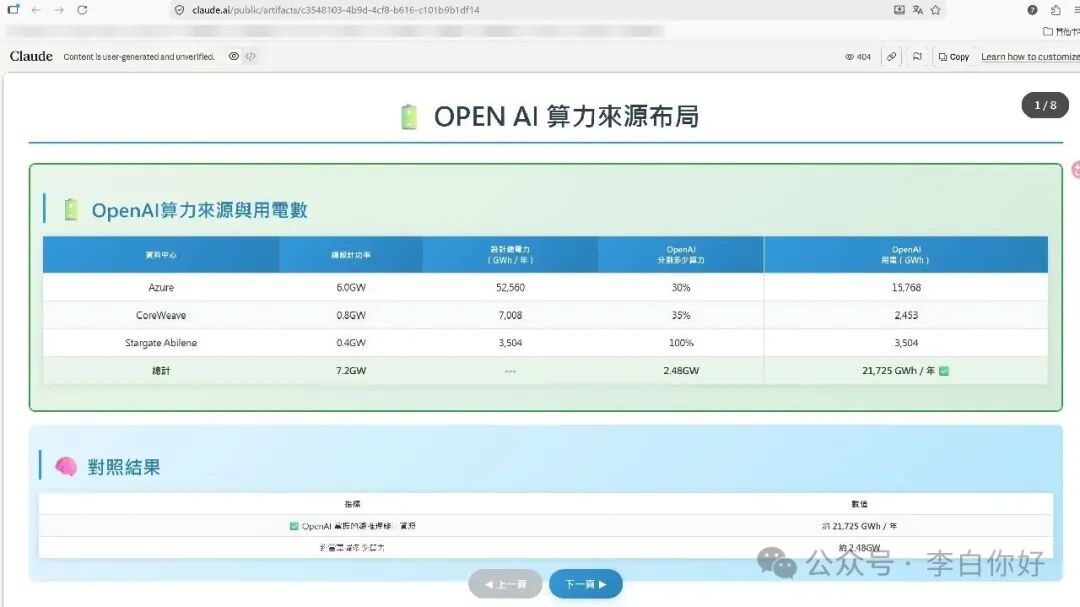Click the 21,725 GWh / 年 total cell
Image resolution: width=1080 pixels, height=607 pixels.
tap(906, 371)
